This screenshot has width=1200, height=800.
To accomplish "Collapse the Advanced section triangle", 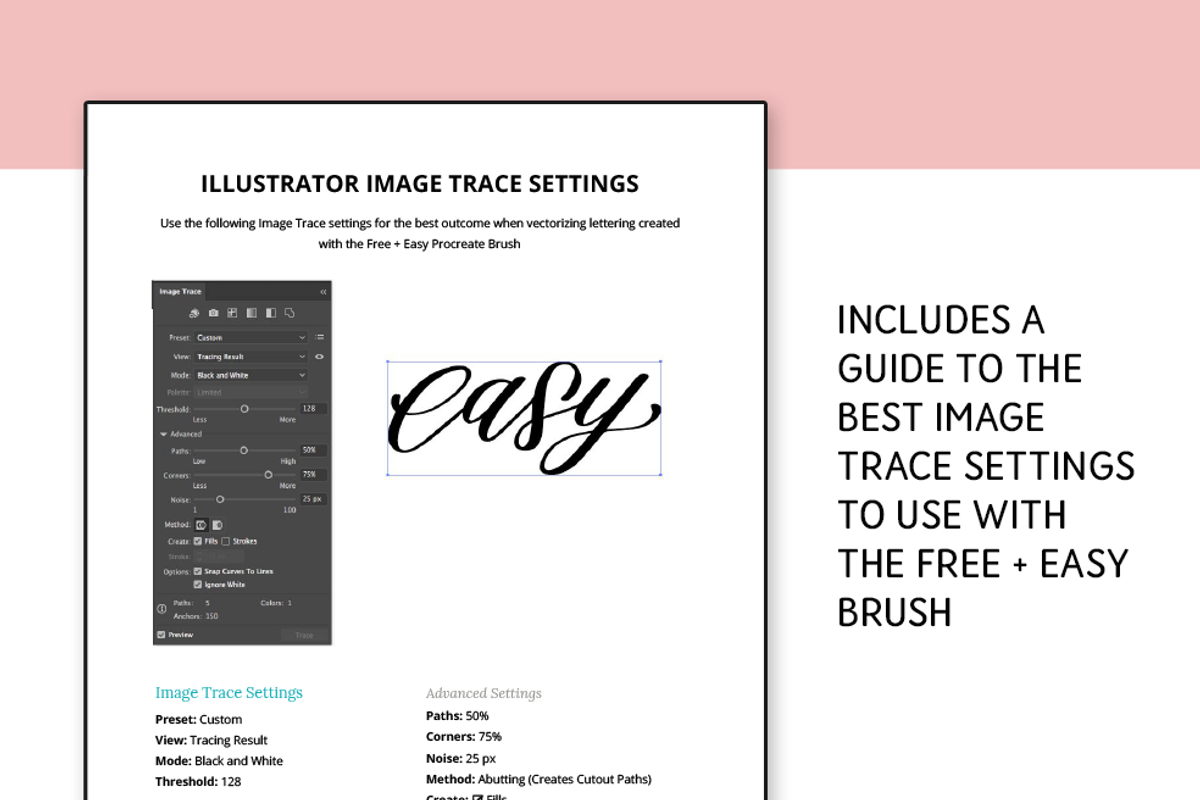I will tap(164, 434).
